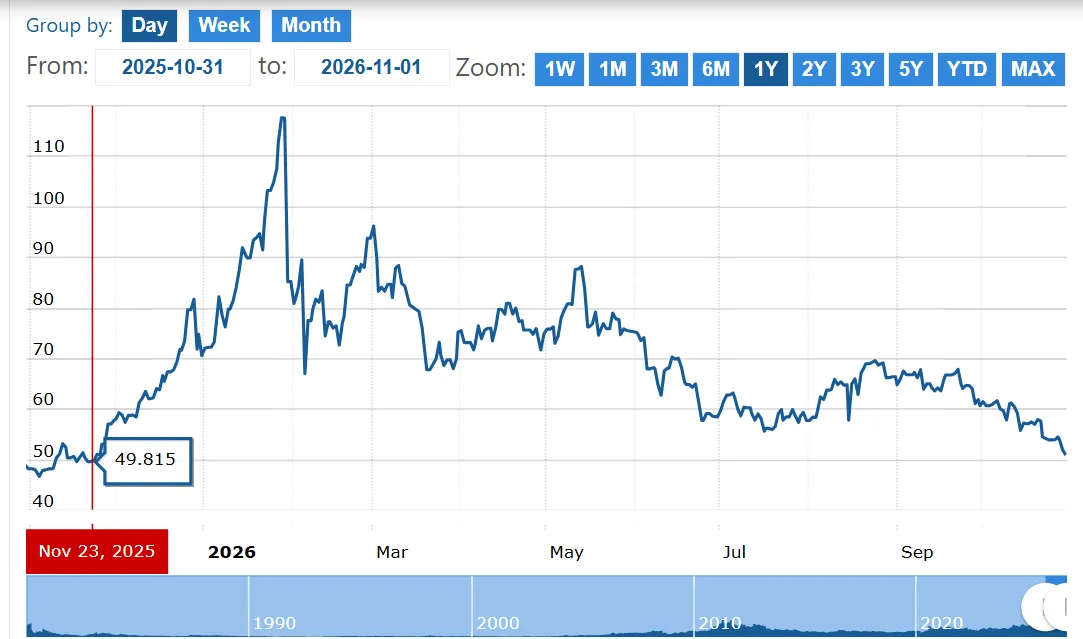Click the Jul x-axis label
Image resolution: width=1083 pixels, height=639 pixels.
[734, 552]
